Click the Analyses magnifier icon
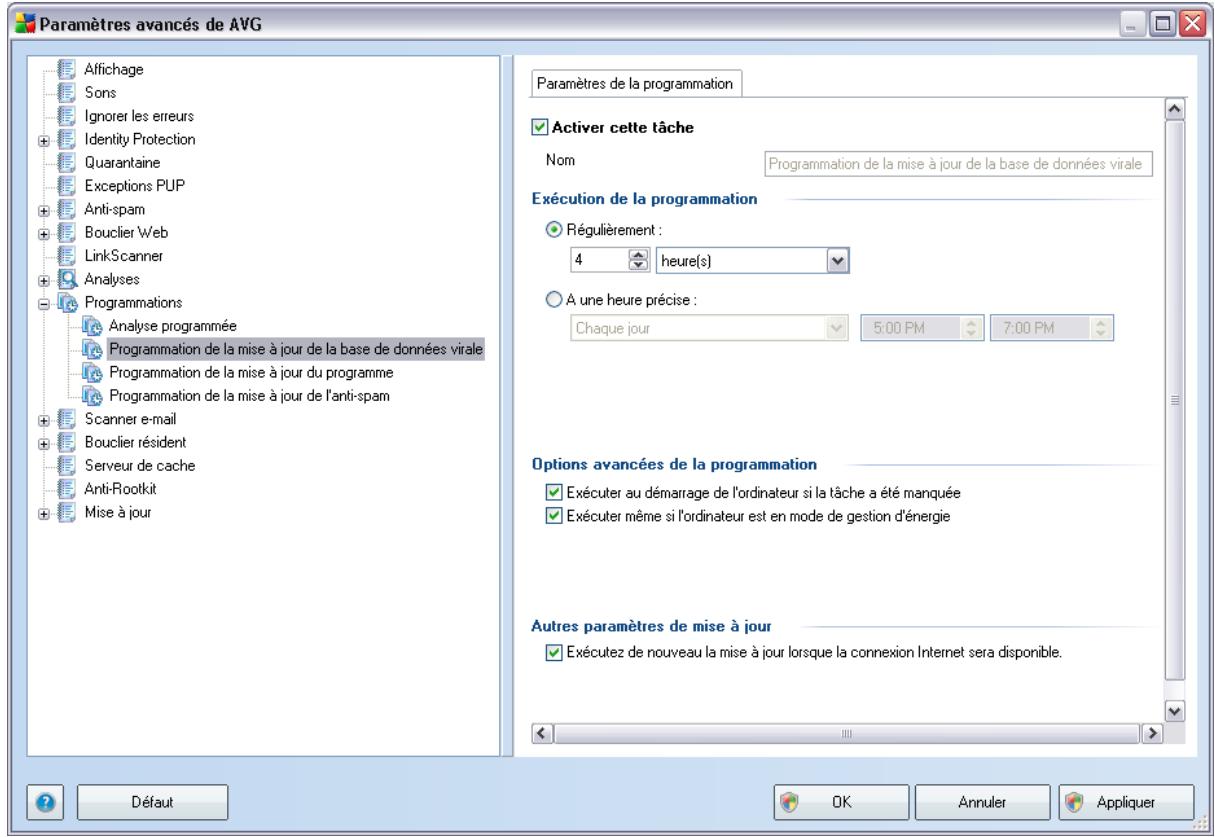This screenshot has width=1215, height=837. tap(67, 279)
